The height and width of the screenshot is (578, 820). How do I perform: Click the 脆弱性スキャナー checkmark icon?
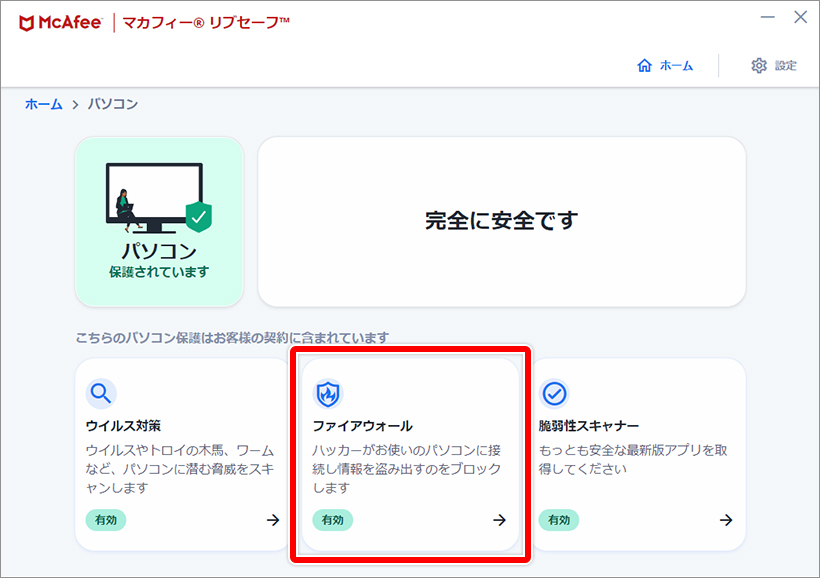click(x=555, y=394)
